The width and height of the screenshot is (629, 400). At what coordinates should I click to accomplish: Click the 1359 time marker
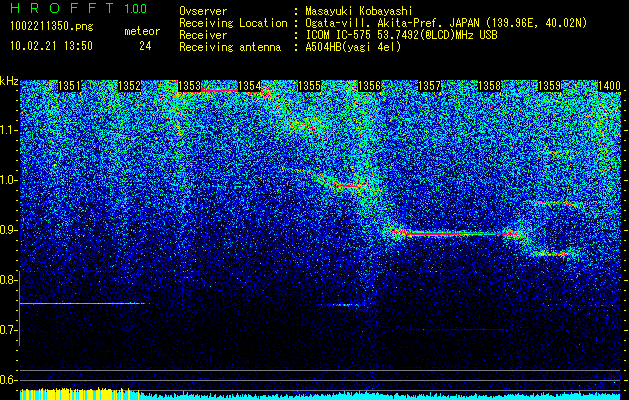pyautogui.click(x=550, y=86)
